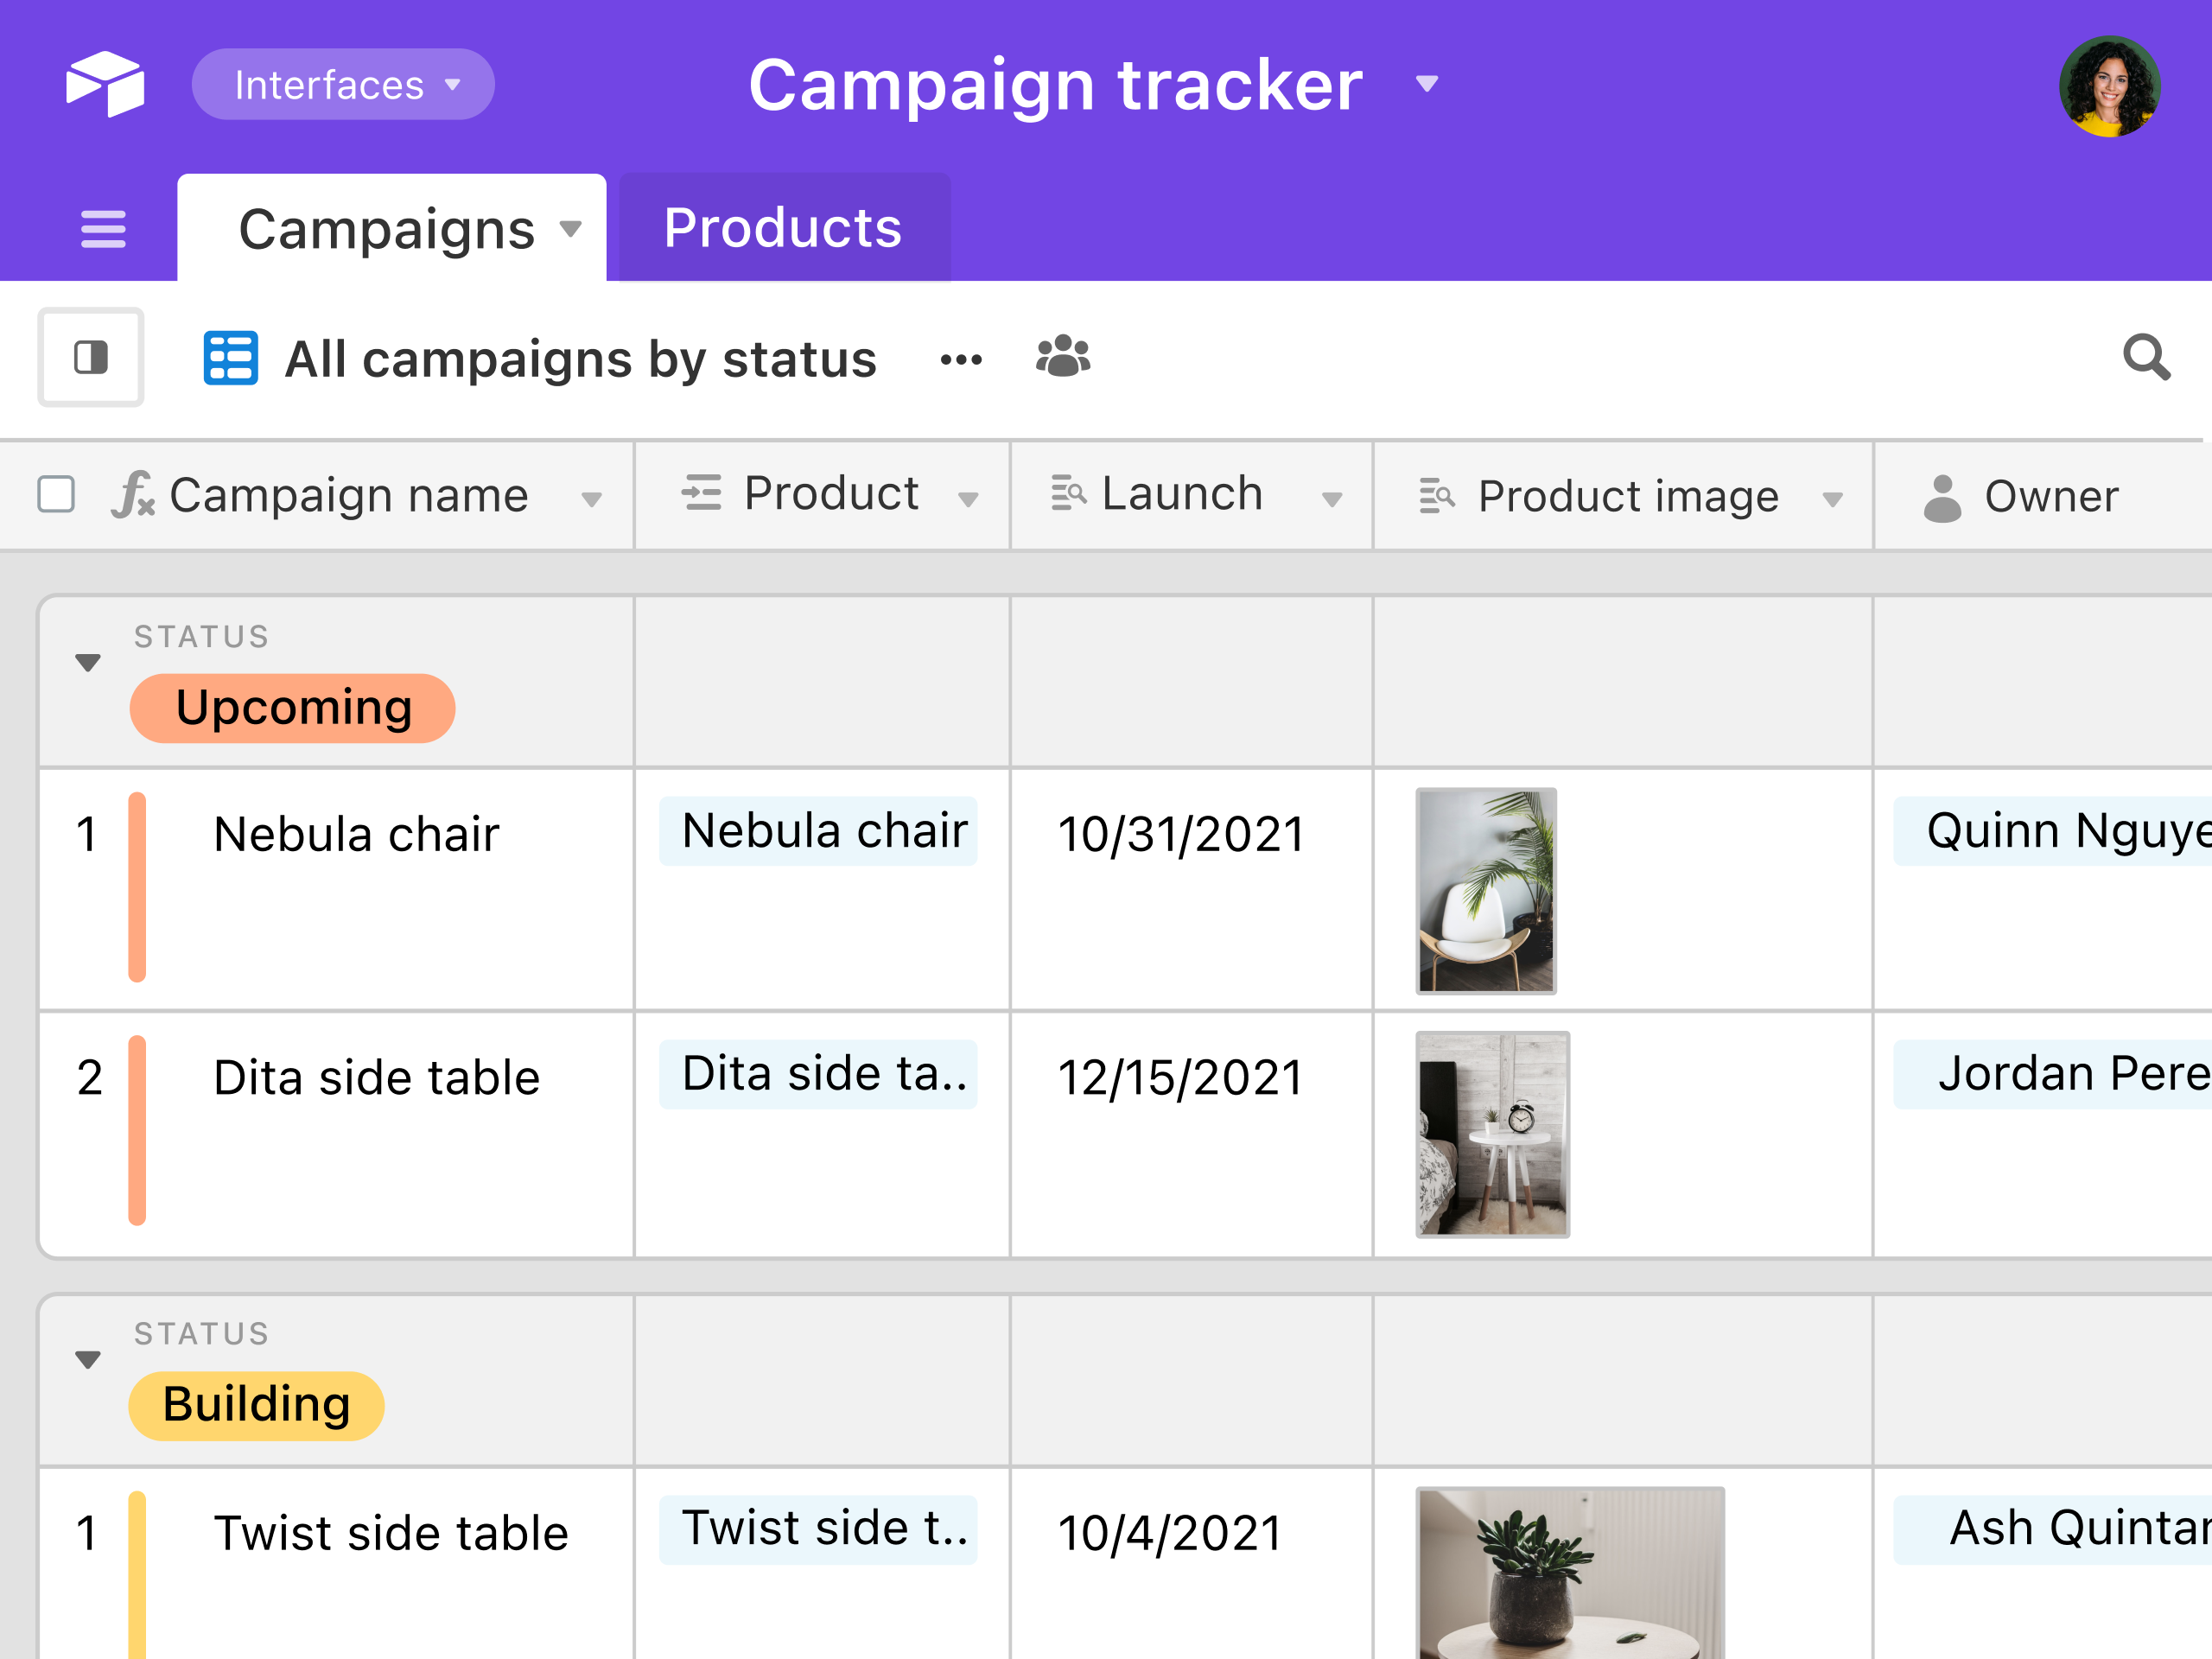
Task: Open the hamburger menu icon
Action: [103, 229]
